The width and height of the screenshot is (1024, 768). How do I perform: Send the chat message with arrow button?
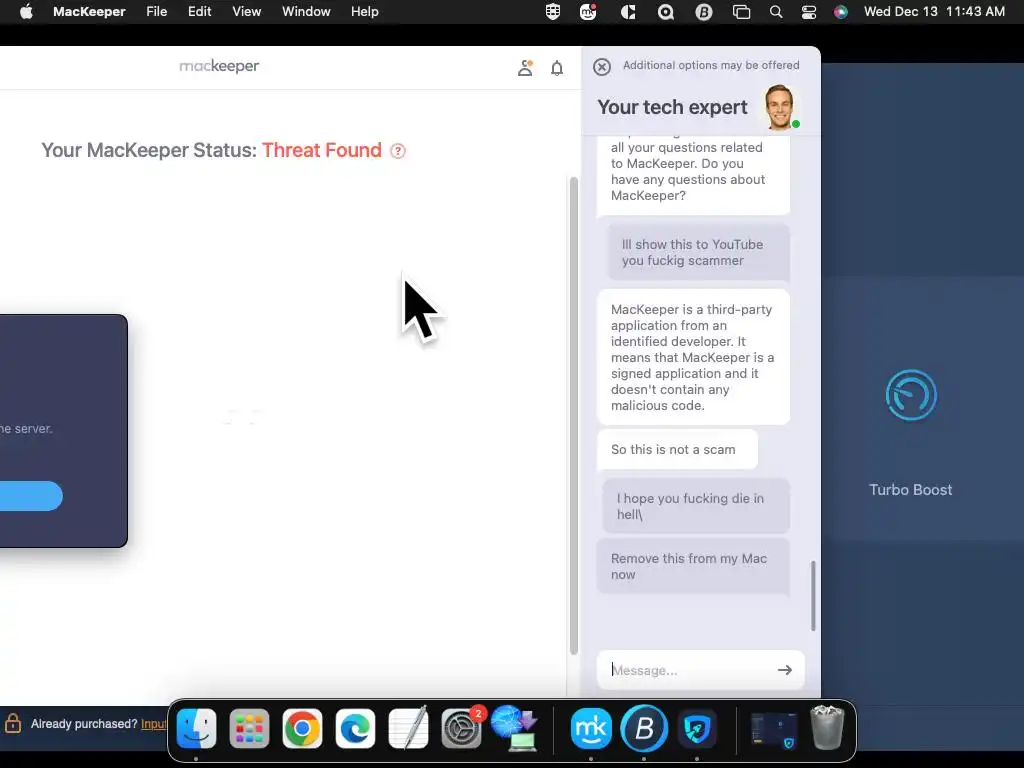[x=785, y=670]
